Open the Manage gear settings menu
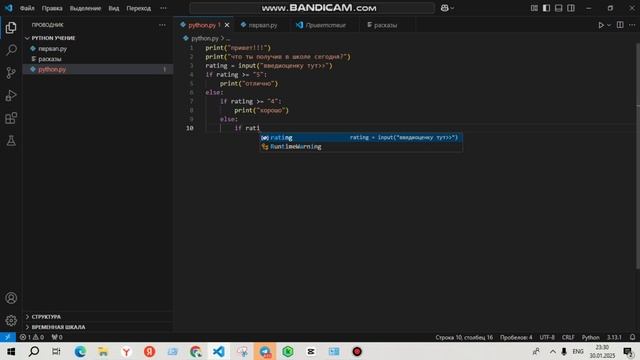 (11, 320)
